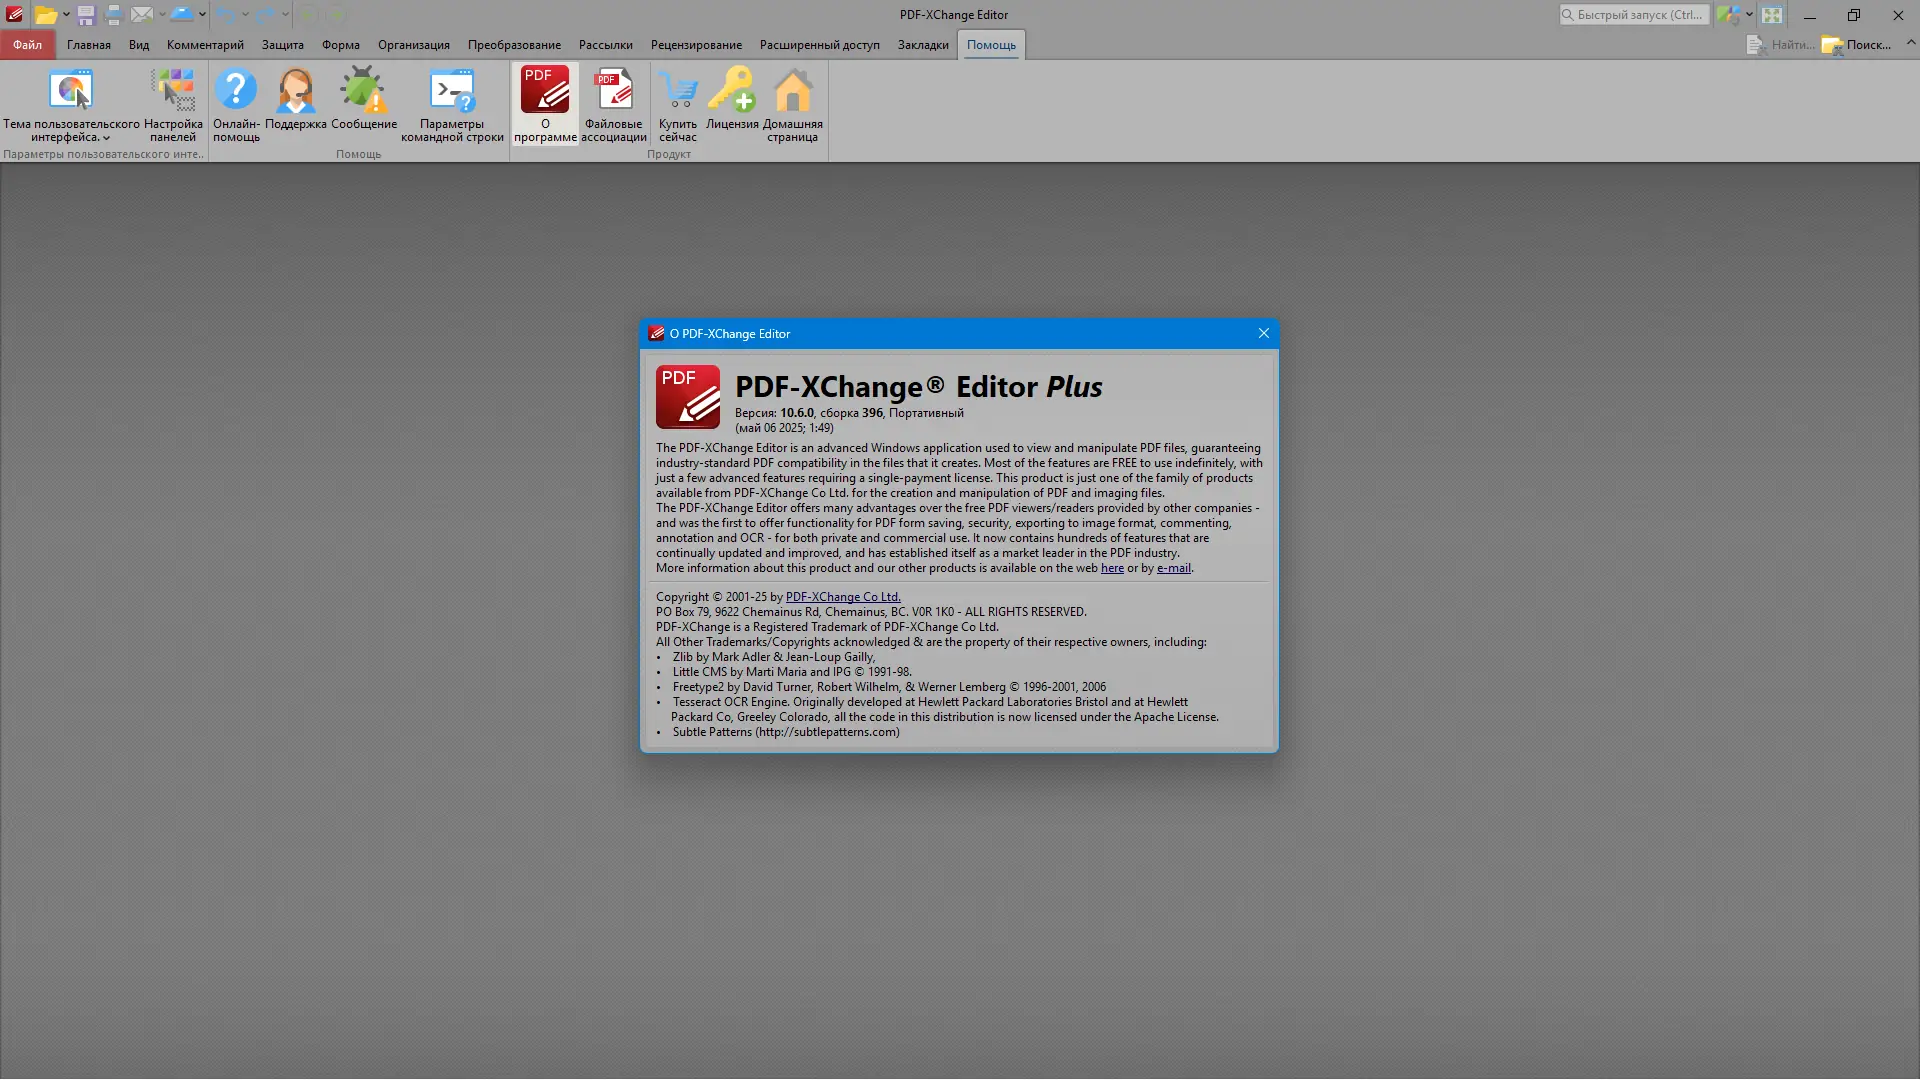Click the Поддержка support icon
The image size is (1920, 1080).
coord(295,92)
